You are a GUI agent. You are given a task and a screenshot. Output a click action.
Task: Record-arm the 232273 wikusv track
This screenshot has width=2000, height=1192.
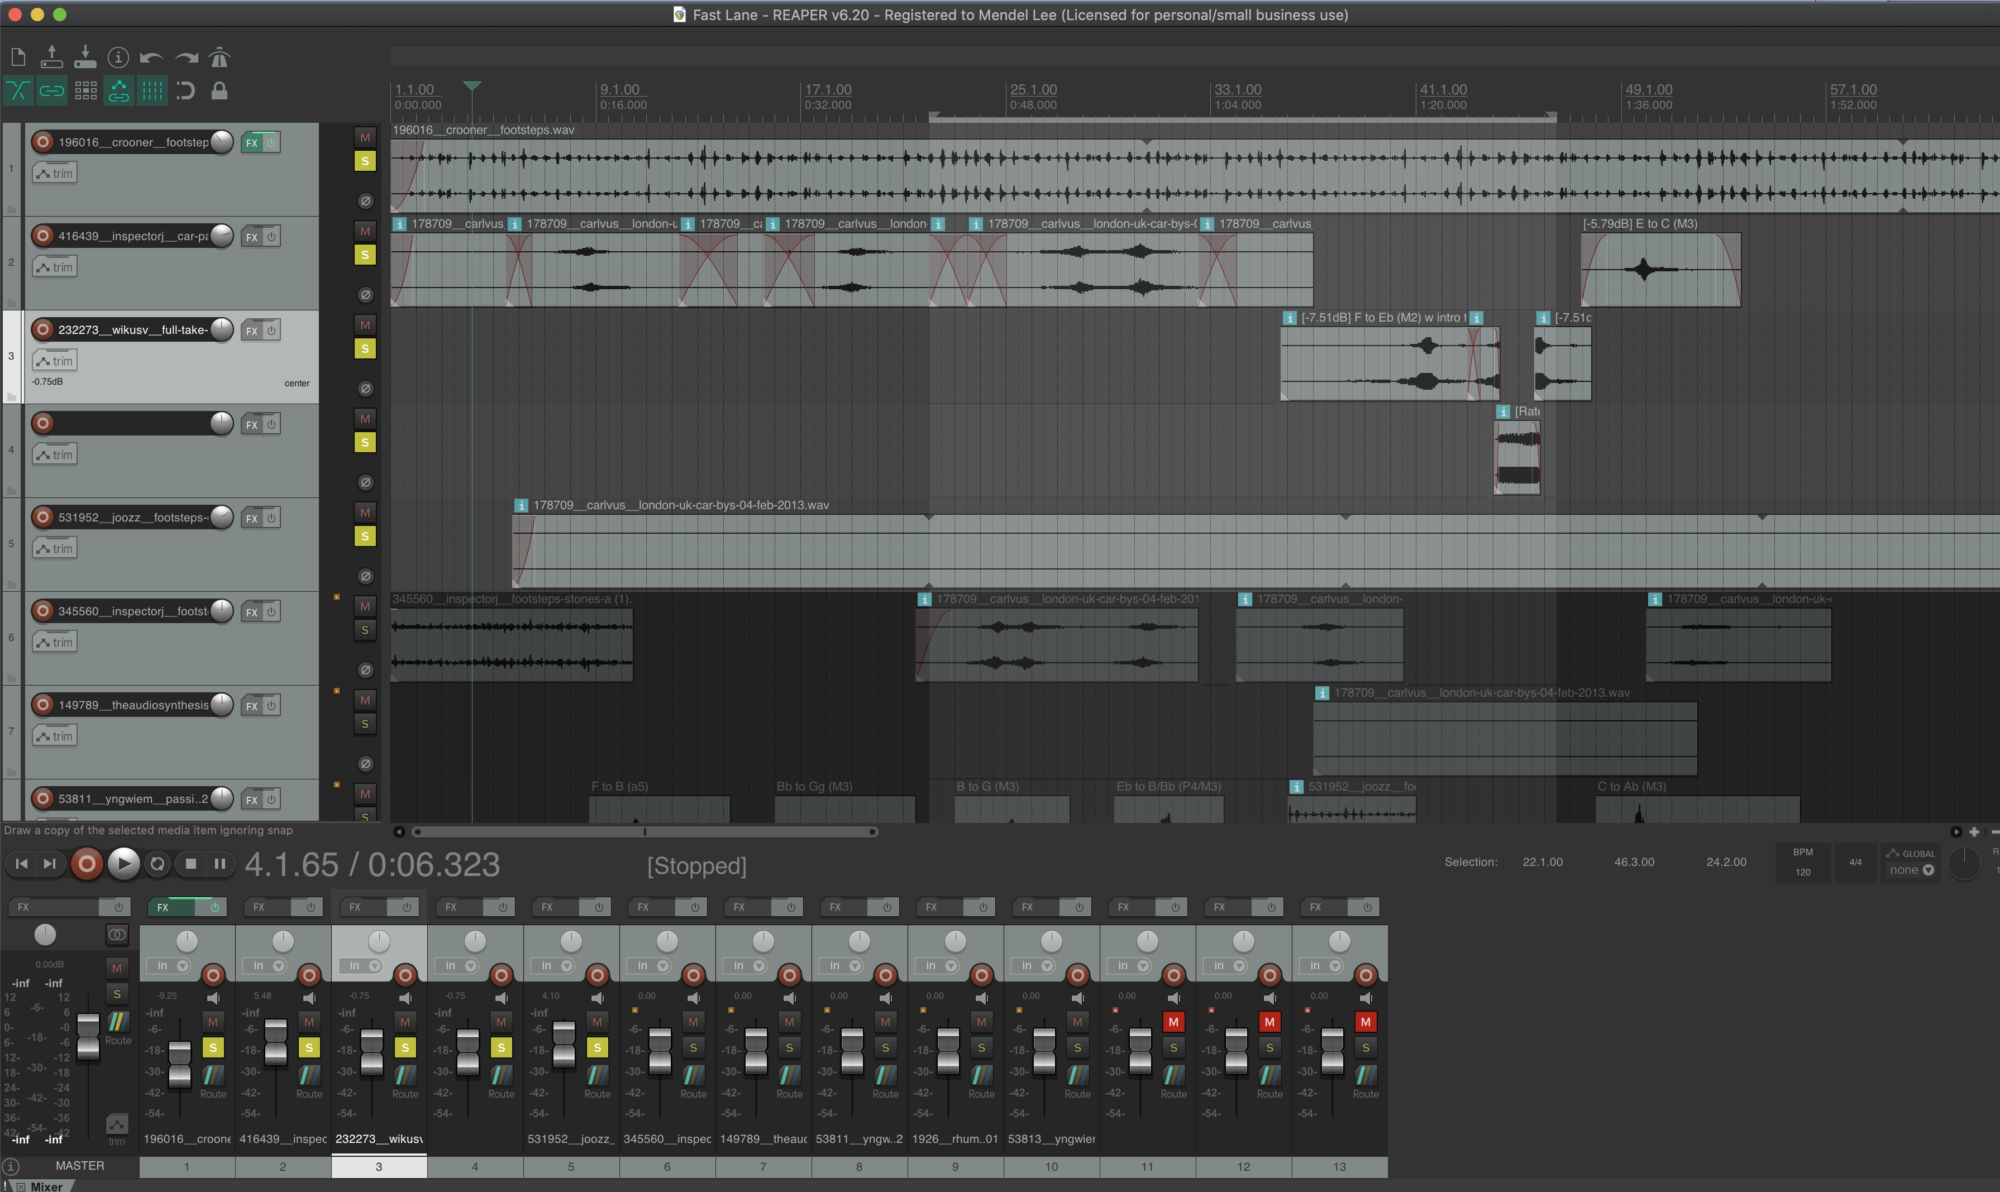43,329
